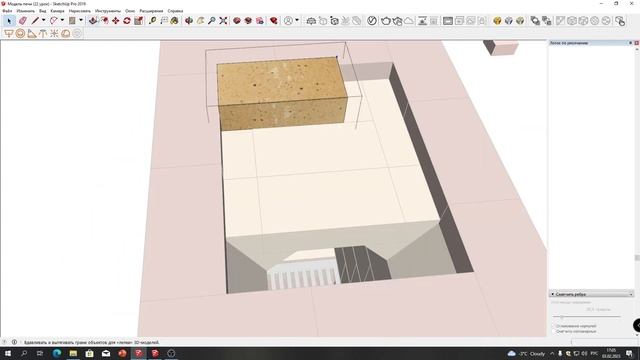Image resolution: width=640 pixels, height=360 pixels.
Task: Open Windows taskbar search
Action: 24,353
